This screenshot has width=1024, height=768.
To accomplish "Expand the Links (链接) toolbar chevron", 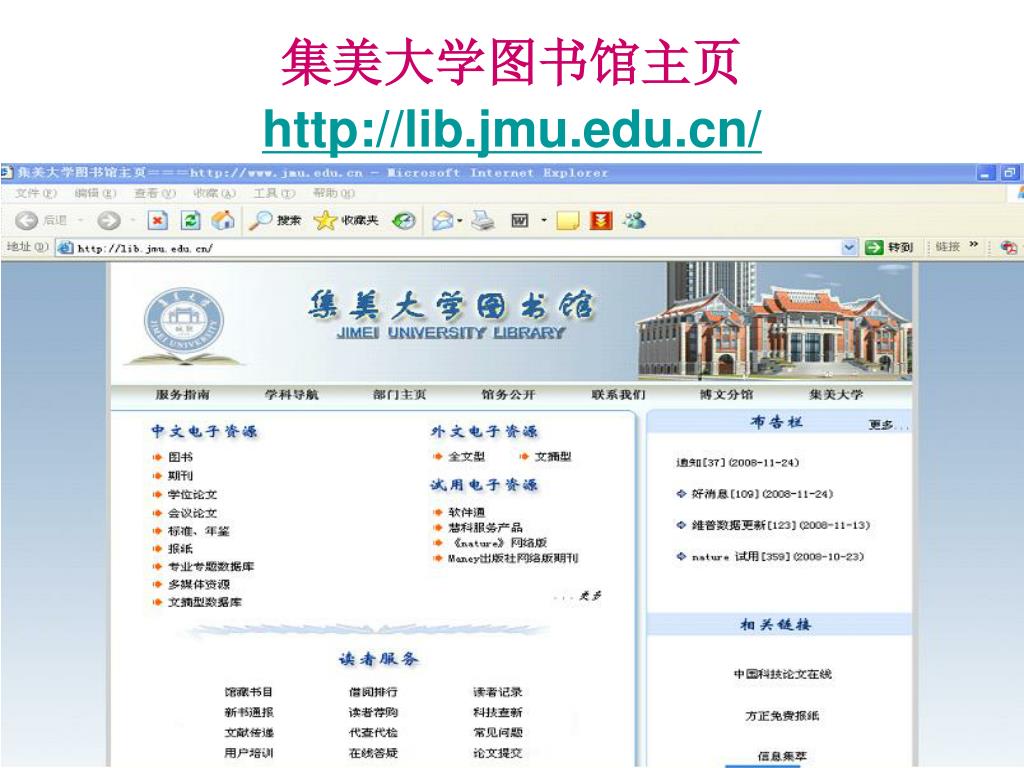I will (974, 245).
